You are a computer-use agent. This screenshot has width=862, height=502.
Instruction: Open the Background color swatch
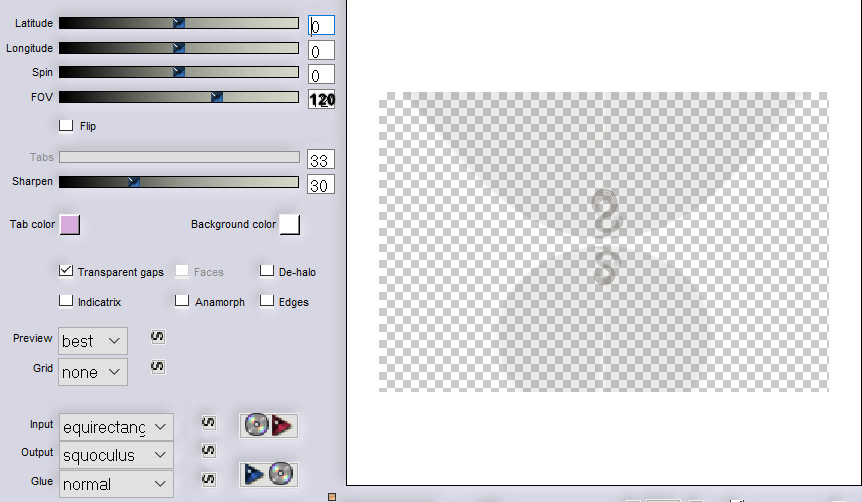tap(290, 224)
